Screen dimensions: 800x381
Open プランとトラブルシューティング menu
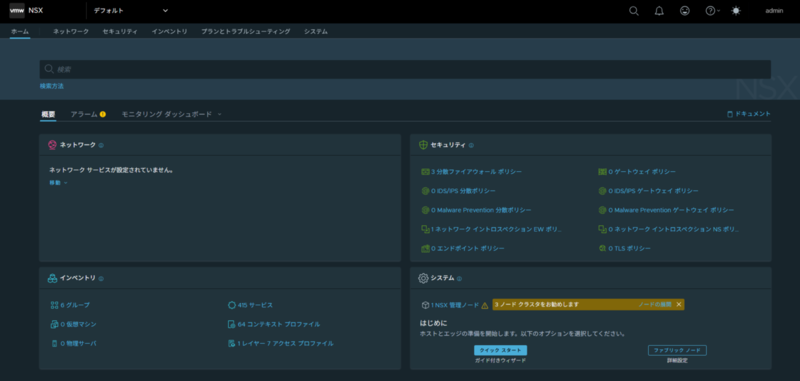(x=245, y=32)
